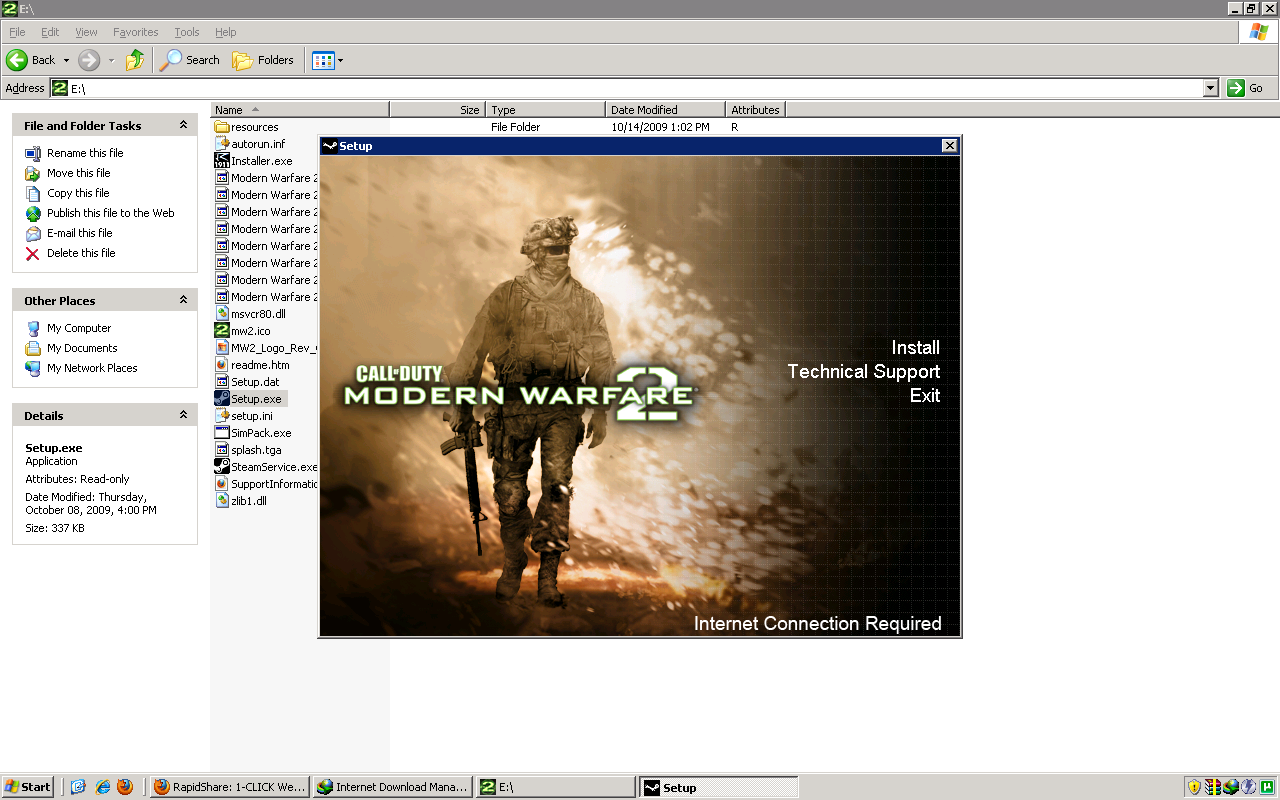Collapse the File and Folder Tasks panel
Screen dimensions: 1280x800
(x=183, y=125)
